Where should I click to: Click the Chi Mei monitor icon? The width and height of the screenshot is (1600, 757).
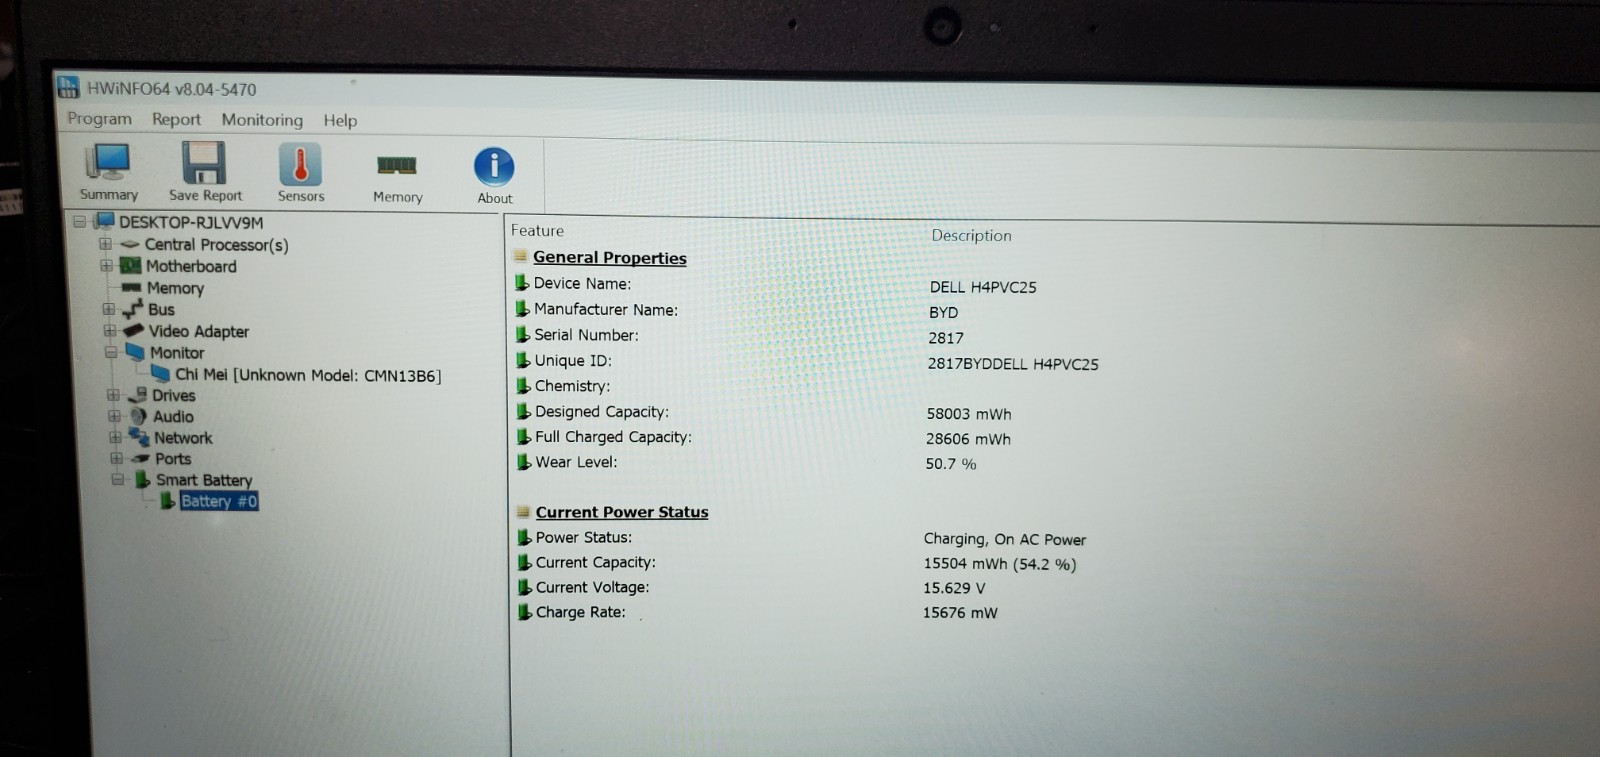pos(160,373)
